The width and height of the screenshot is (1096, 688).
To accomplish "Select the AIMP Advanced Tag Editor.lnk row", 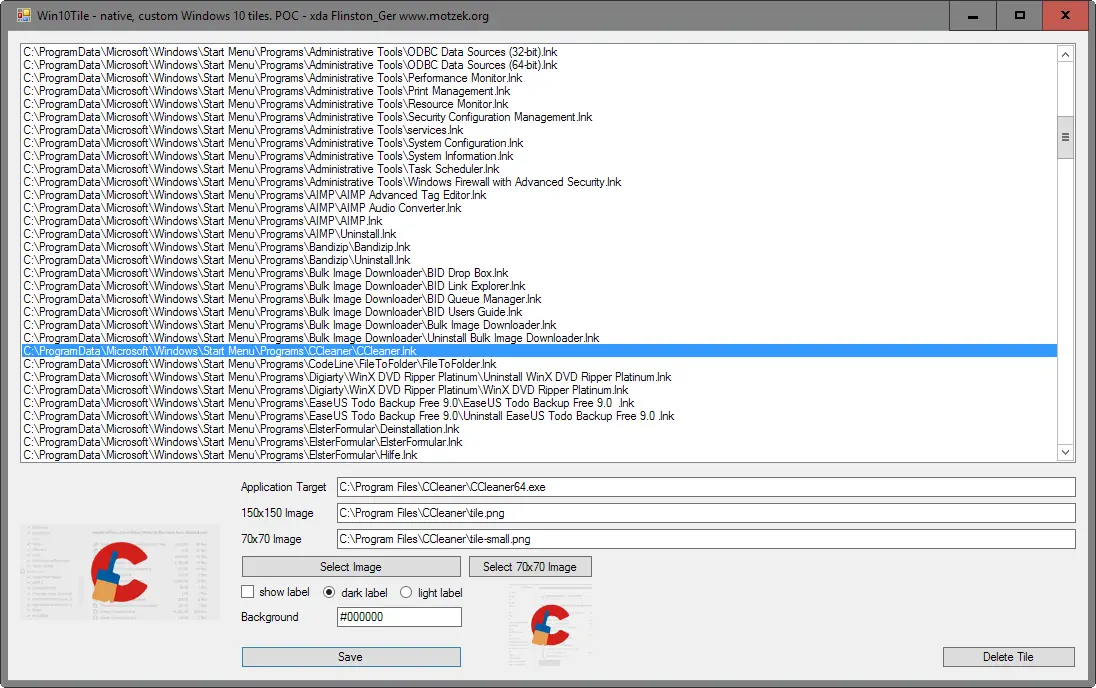I will 539,195.
